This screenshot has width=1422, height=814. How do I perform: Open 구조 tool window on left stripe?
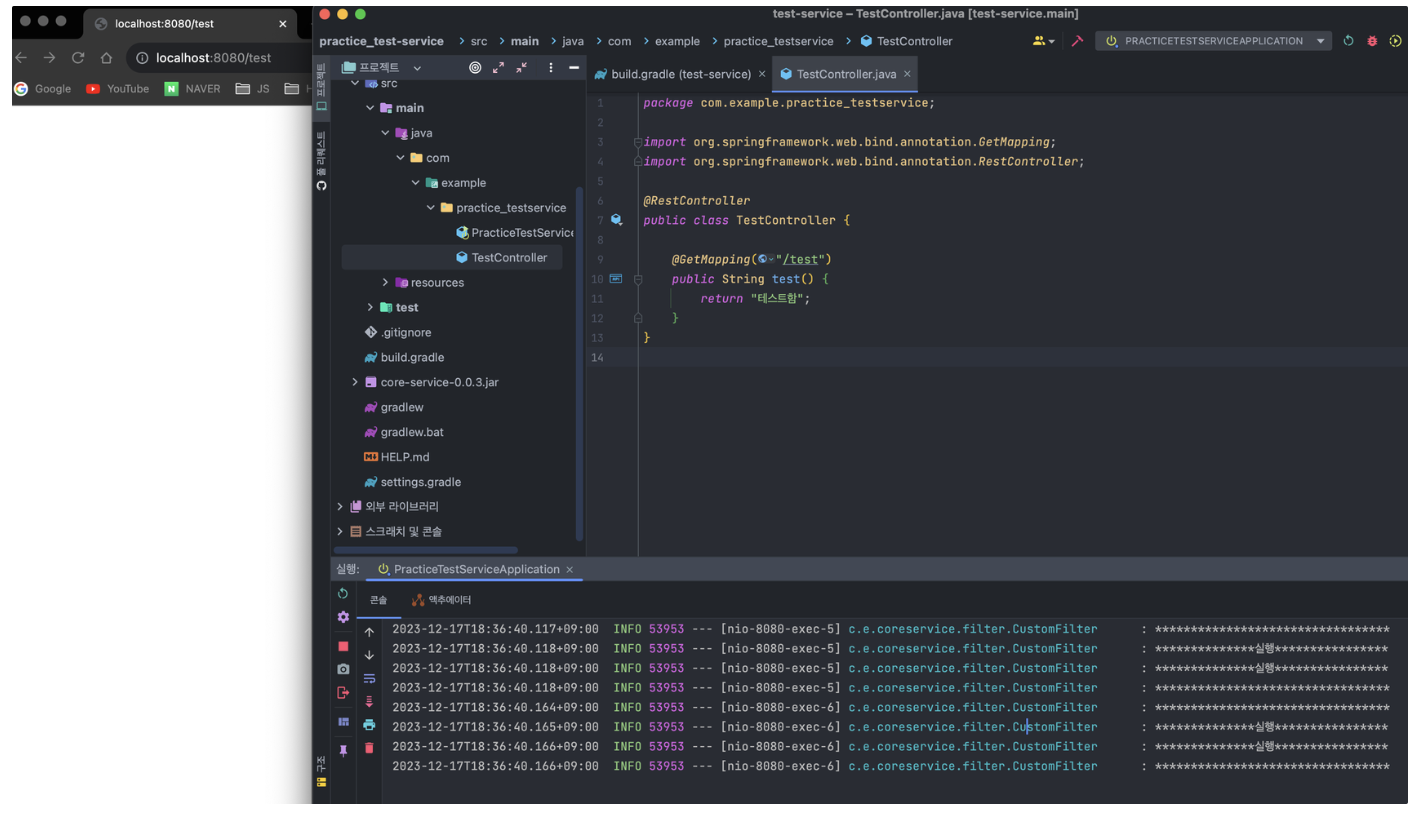tap(321, 772)
